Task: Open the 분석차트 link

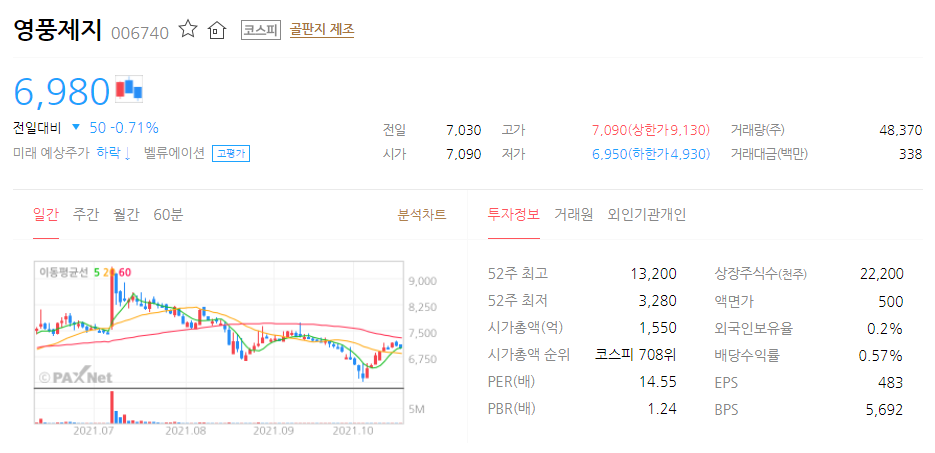Action: coord(422,215)
